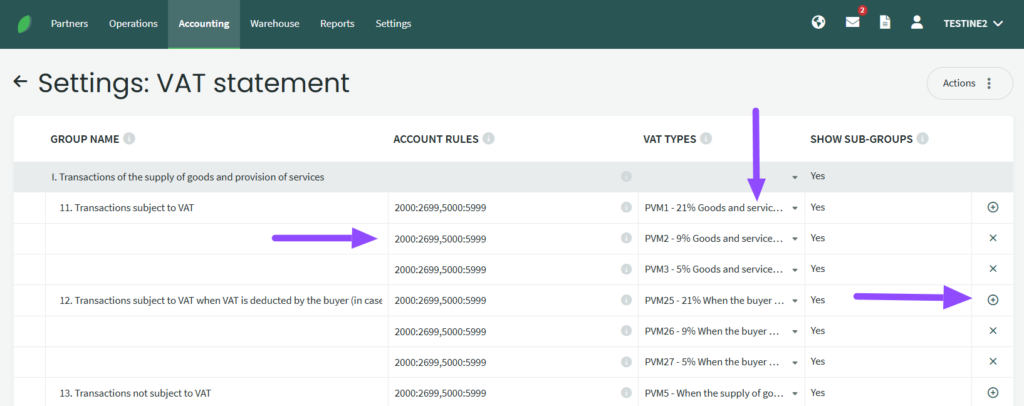
Task: Click 'Yes' sub-groups value in PVM26 row
Action: [817, 330]
